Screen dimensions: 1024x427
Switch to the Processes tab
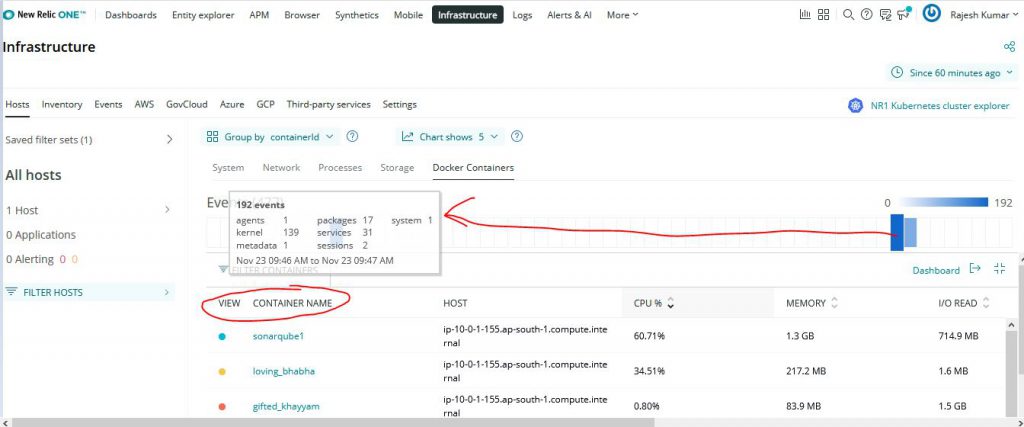[340, 168]
